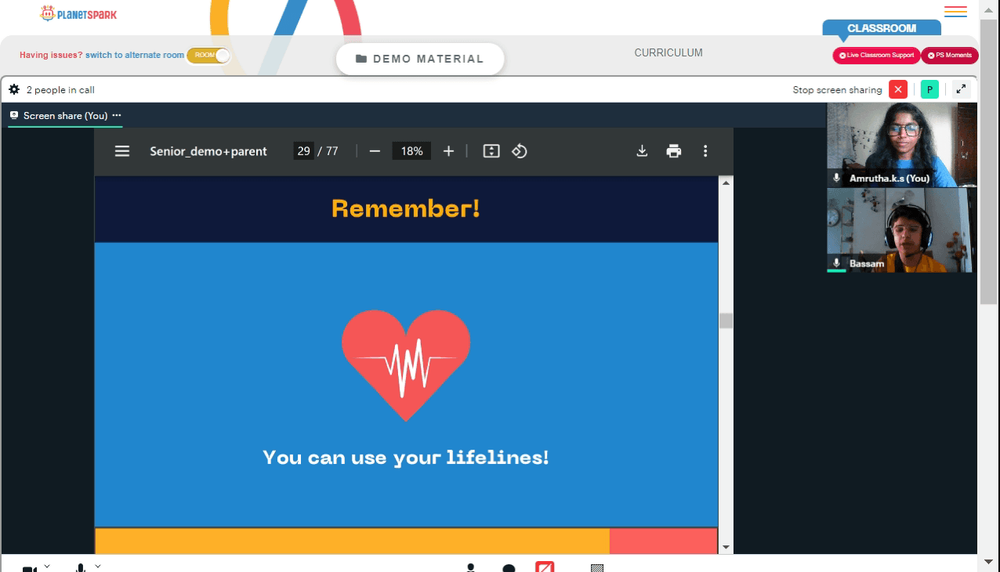Select Bassam's video tile
The image size is (1000, 572).
(900, 230)
